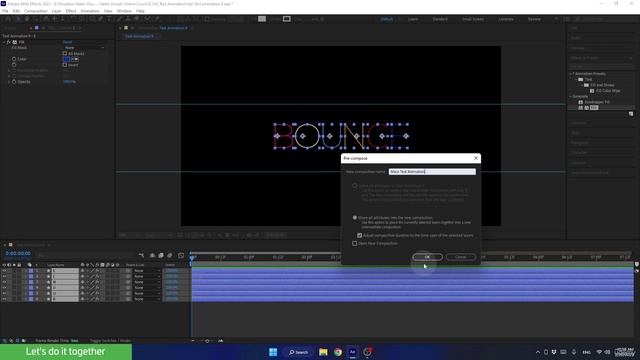640x360 pixels.
Task: Open layer 1 Parent dropdown
Action: tap(147, 271)
